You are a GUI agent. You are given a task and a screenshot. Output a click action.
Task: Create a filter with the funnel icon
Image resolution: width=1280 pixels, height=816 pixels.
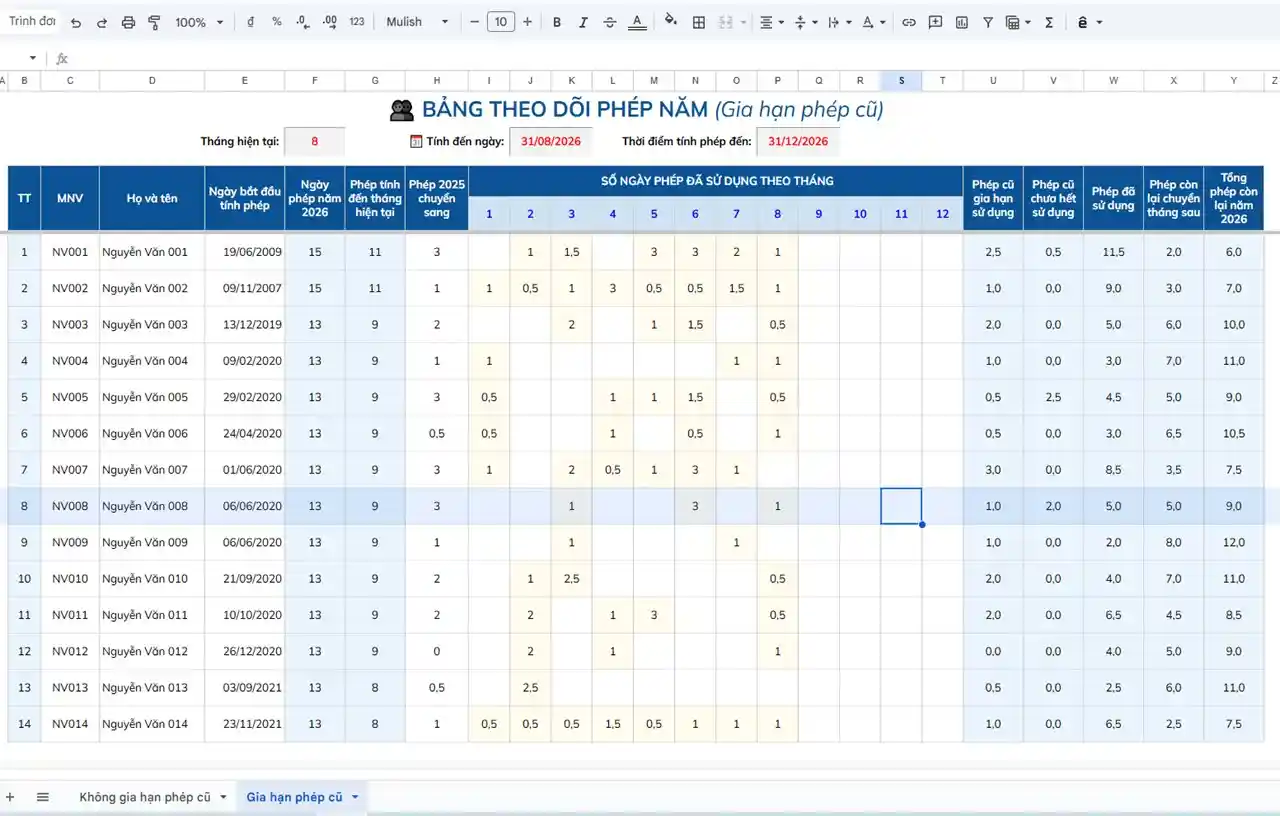(988, 22)
